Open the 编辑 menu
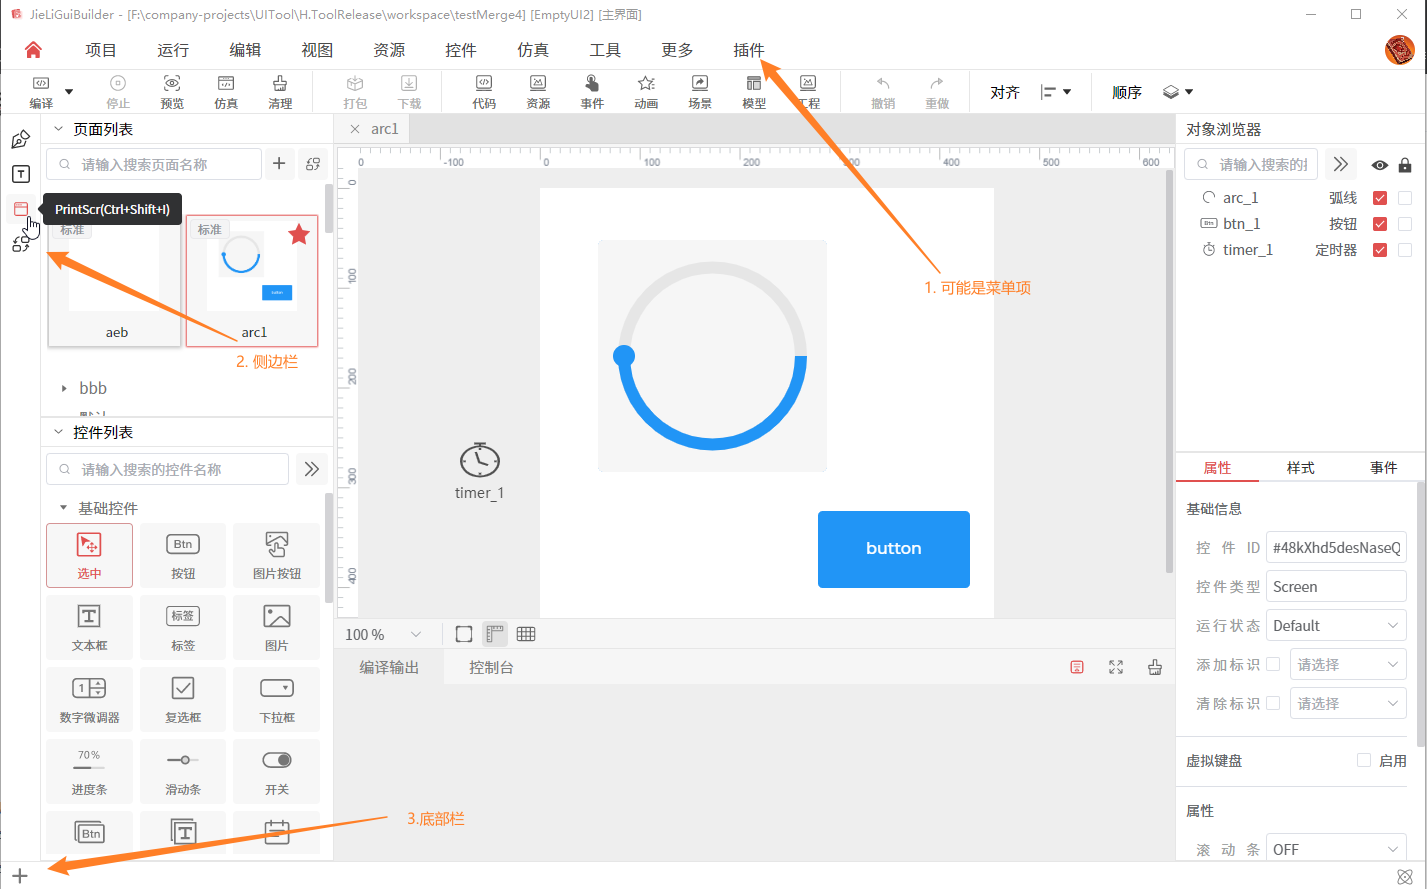 pyautogui.click(x=245, y=51)
